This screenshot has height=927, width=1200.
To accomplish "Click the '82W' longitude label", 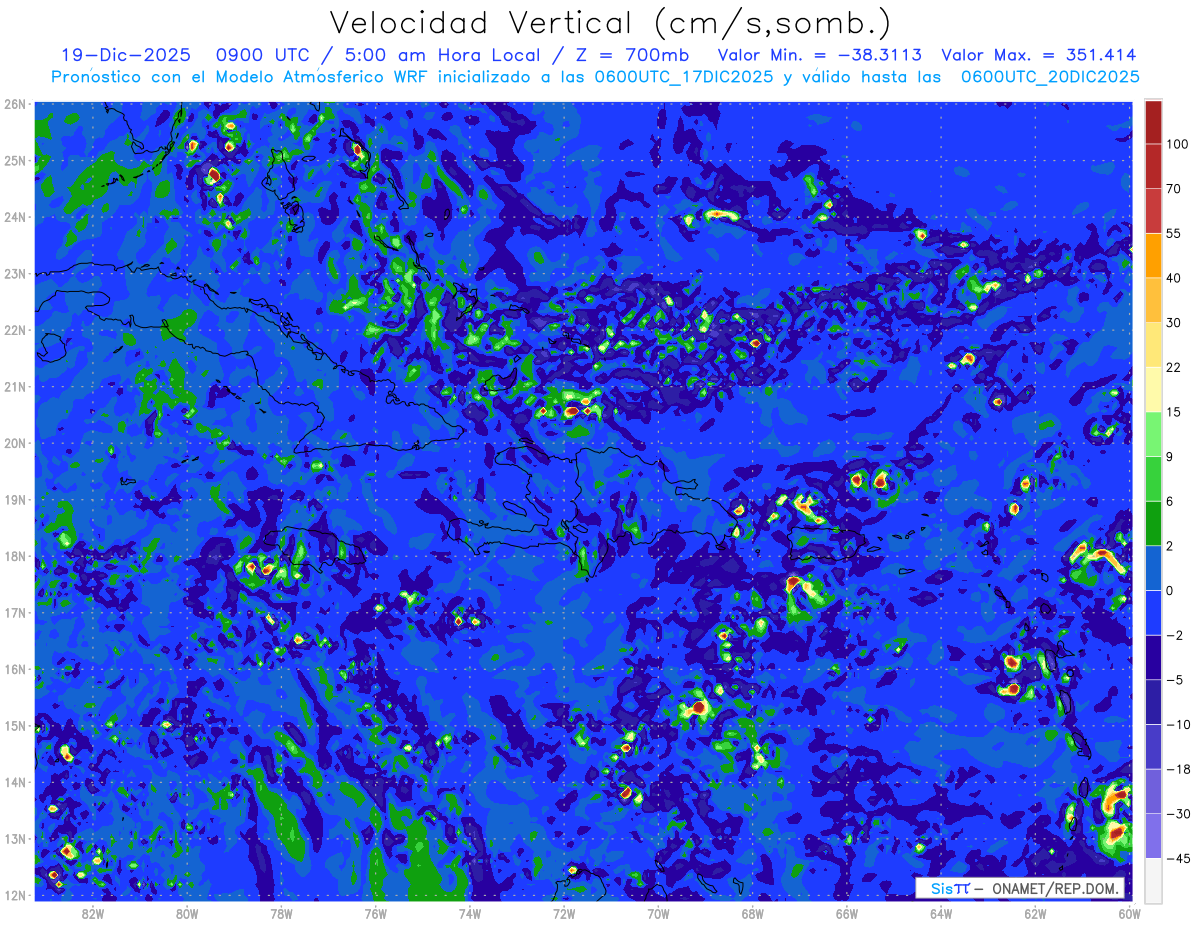I will pos(92,912).
